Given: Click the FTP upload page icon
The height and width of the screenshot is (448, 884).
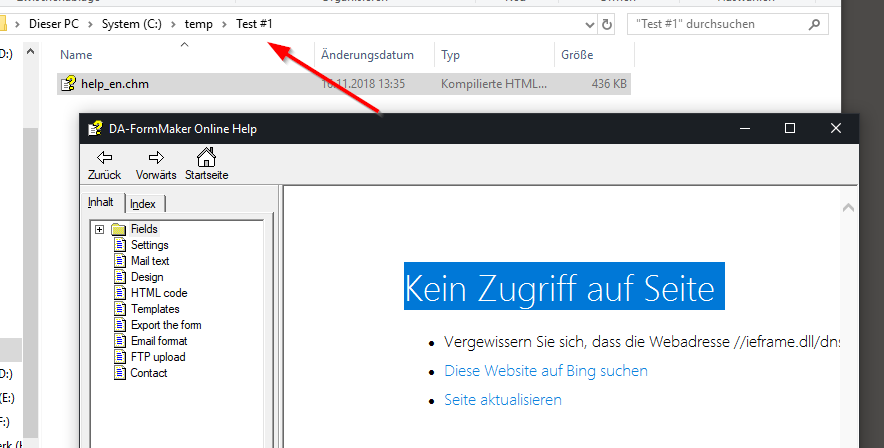Looking at the screenshot, I should point(120,357).
